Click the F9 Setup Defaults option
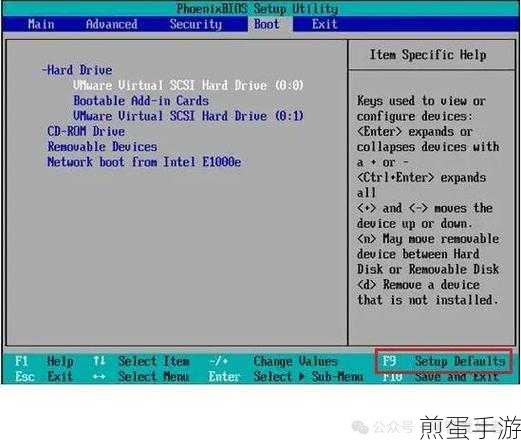Image resolution: width=521 pixels, height=448 pixels. coord(444,361)
